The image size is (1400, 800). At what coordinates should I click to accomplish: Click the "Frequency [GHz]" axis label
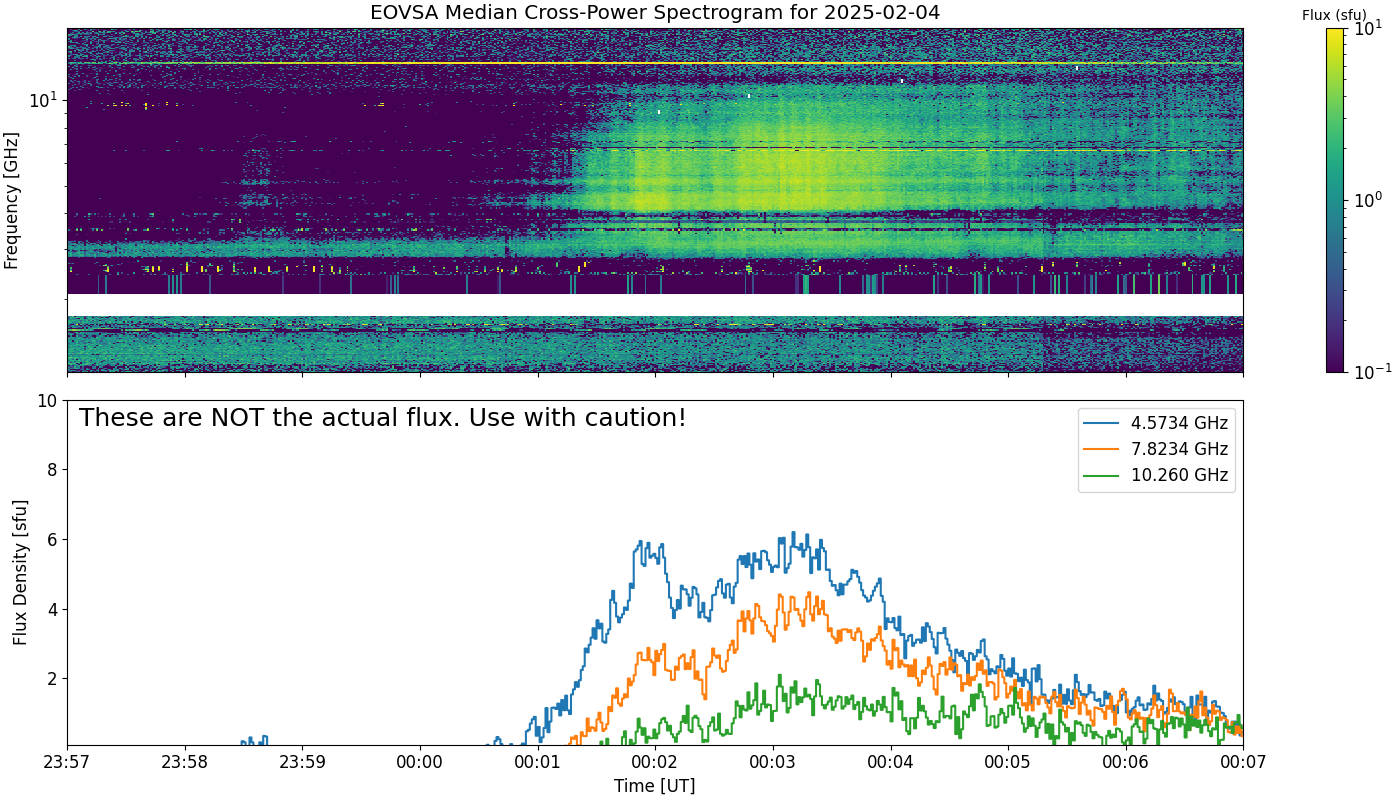tap(12, 200)
